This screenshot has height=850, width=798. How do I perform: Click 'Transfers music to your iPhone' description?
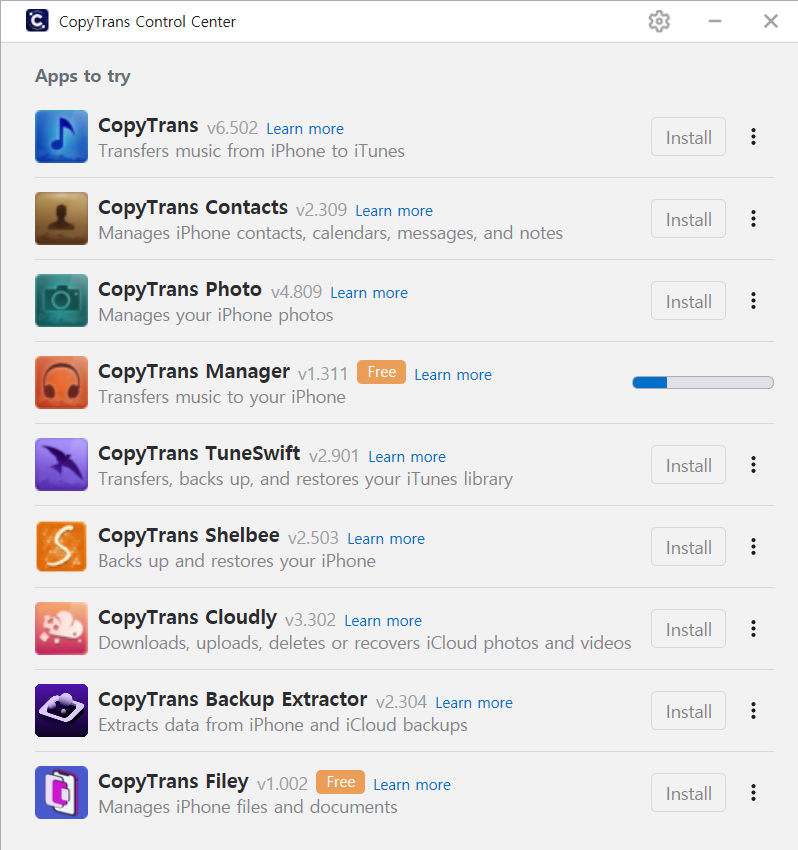click(x=222, y=397)
